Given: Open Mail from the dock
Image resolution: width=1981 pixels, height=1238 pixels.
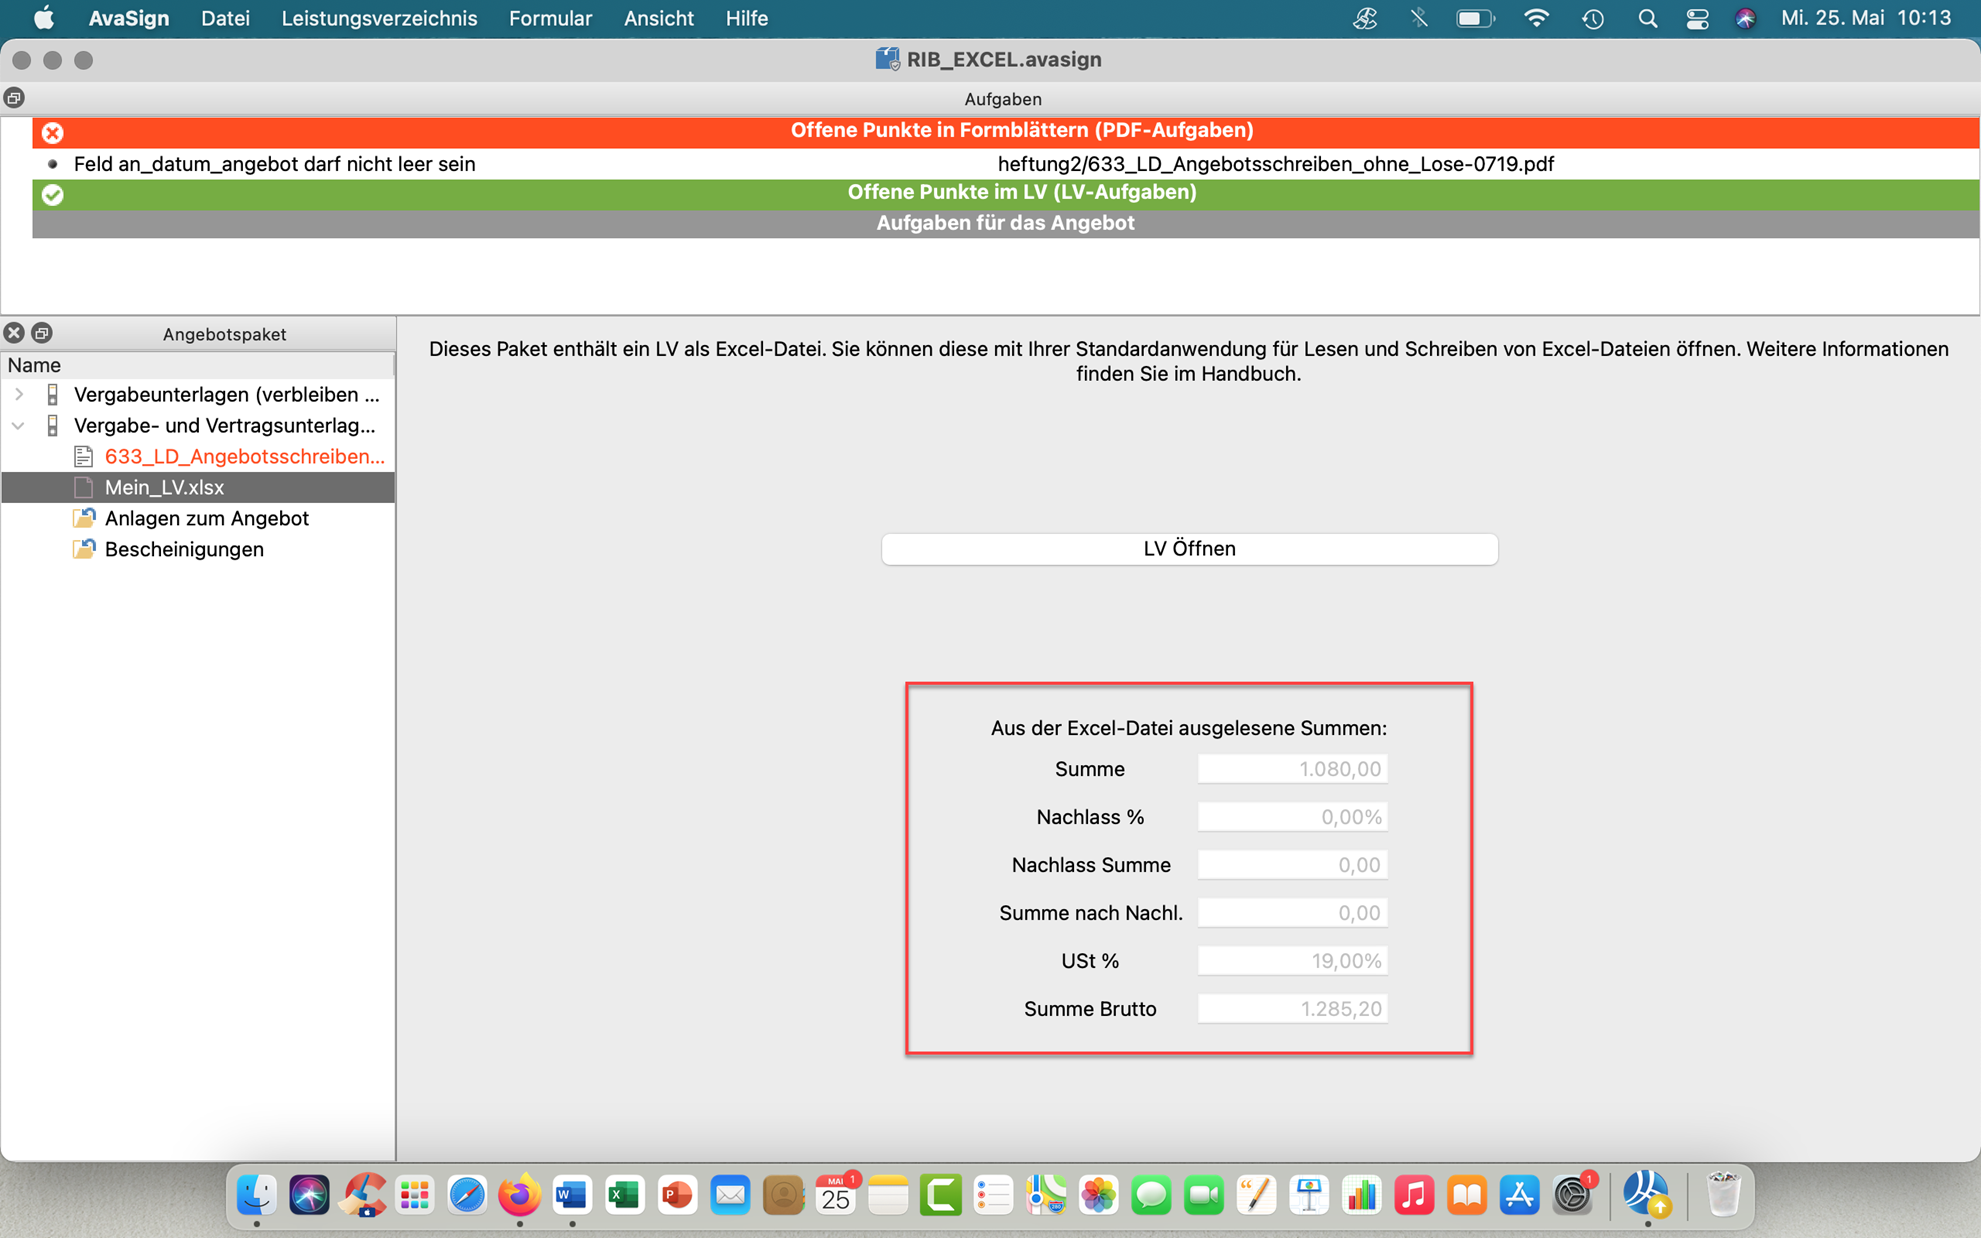Looking at the screenshot, I should coord(730,1195).
